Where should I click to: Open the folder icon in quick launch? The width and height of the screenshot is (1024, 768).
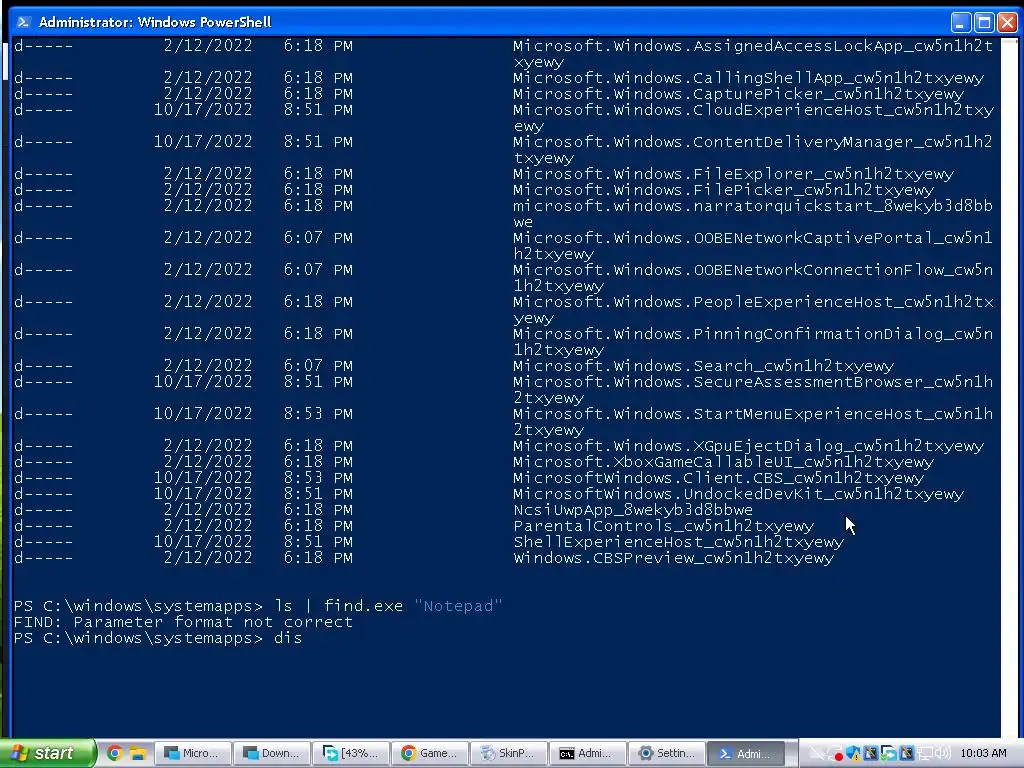point(136,753)
